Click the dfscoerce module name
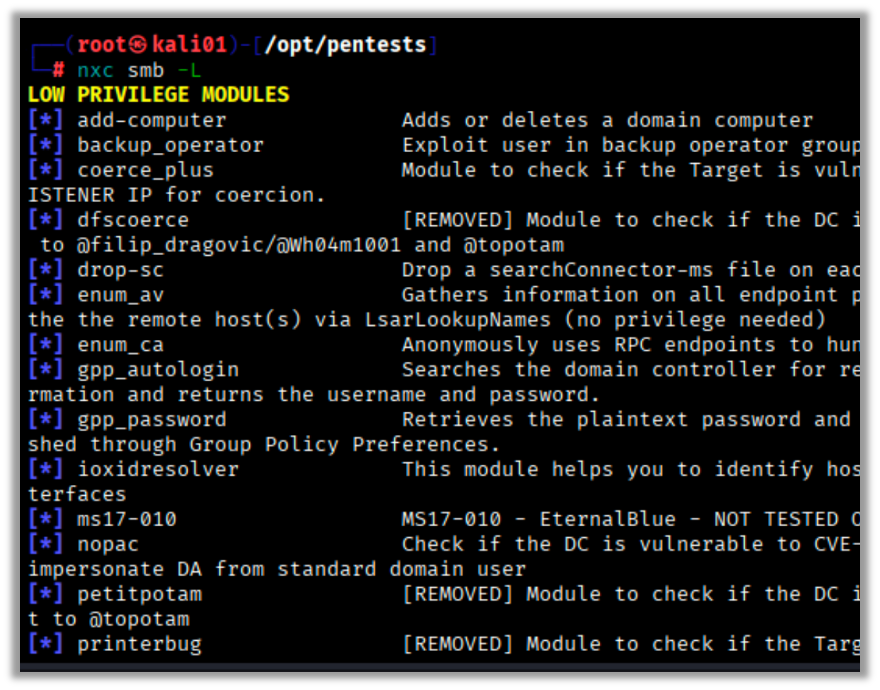Image resolution: width=880 pixels, height=690 pixels. (133, 220)
